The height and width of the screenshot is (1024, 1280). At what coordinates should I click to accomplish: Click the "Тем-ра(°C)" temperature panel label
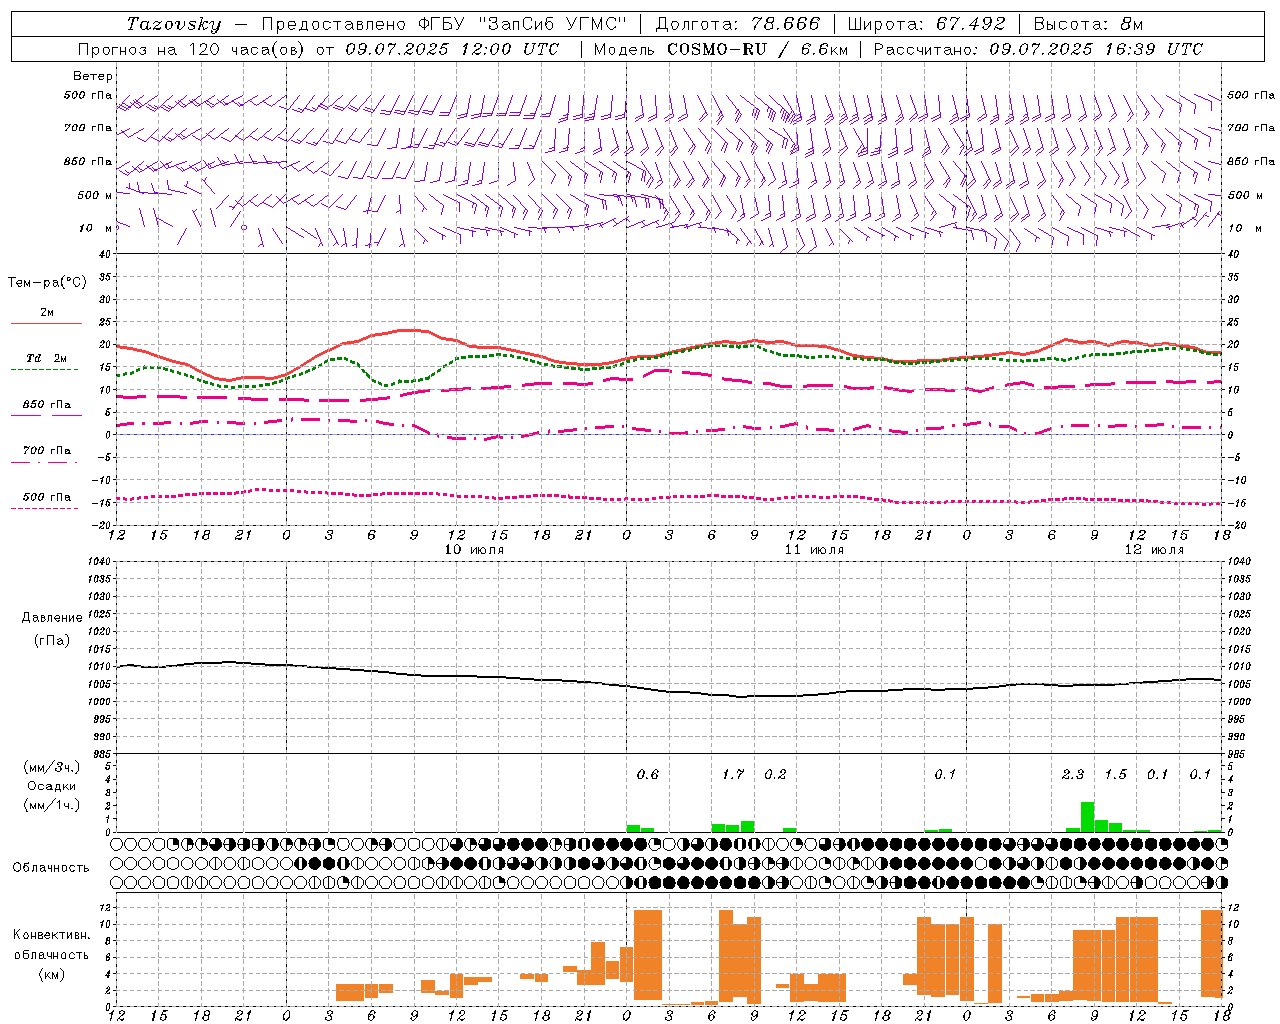pyautogui.click(x=47, y=283)
